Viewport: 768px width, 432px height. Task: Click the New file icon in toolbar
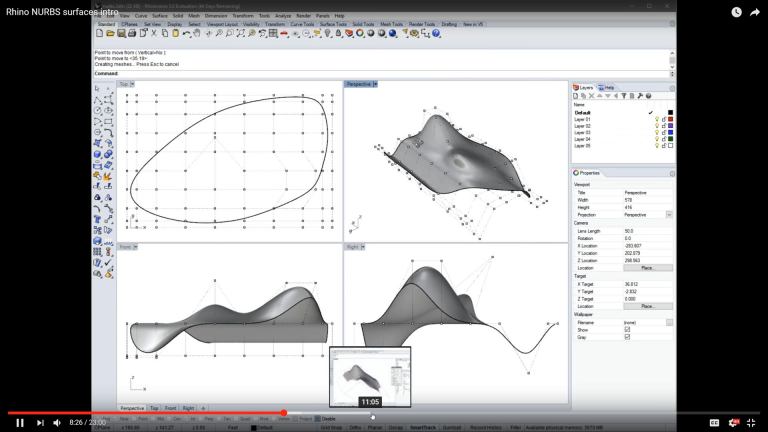coord(99,33)
